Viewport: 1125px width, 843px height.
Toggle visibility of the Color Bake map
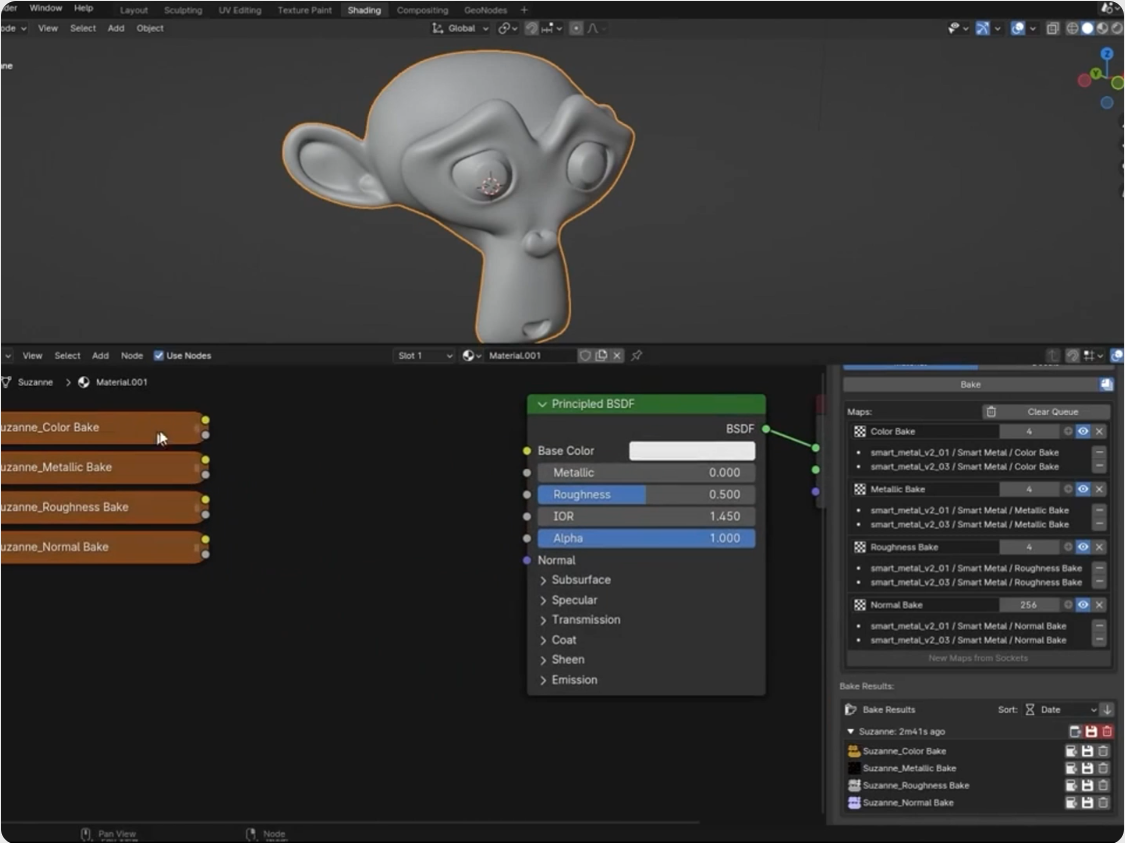tap(1083, 431)
